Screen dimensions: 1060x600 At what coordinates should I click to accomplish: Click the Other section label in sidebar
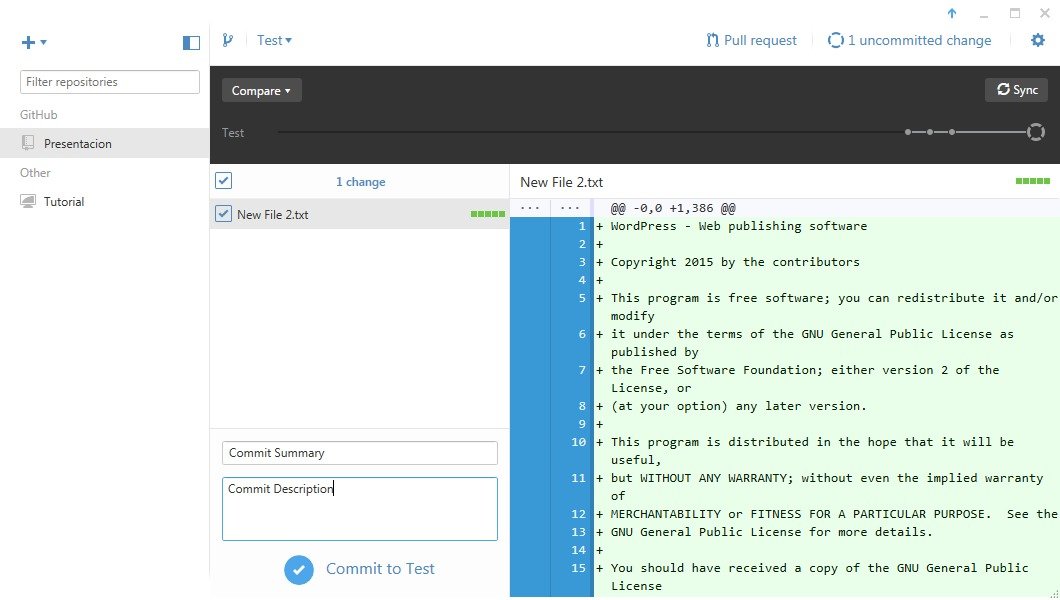point(35,173)
